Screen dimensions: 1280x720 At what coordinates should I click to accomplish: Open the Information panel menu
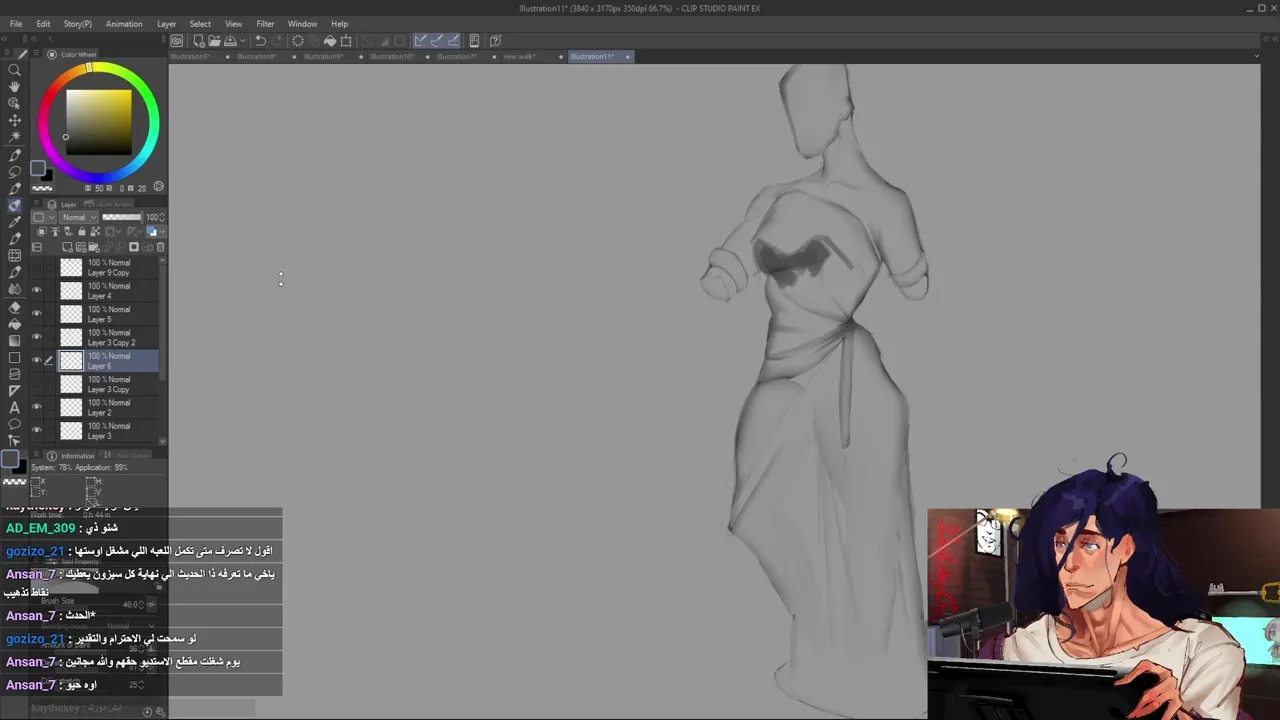point(38,455)
